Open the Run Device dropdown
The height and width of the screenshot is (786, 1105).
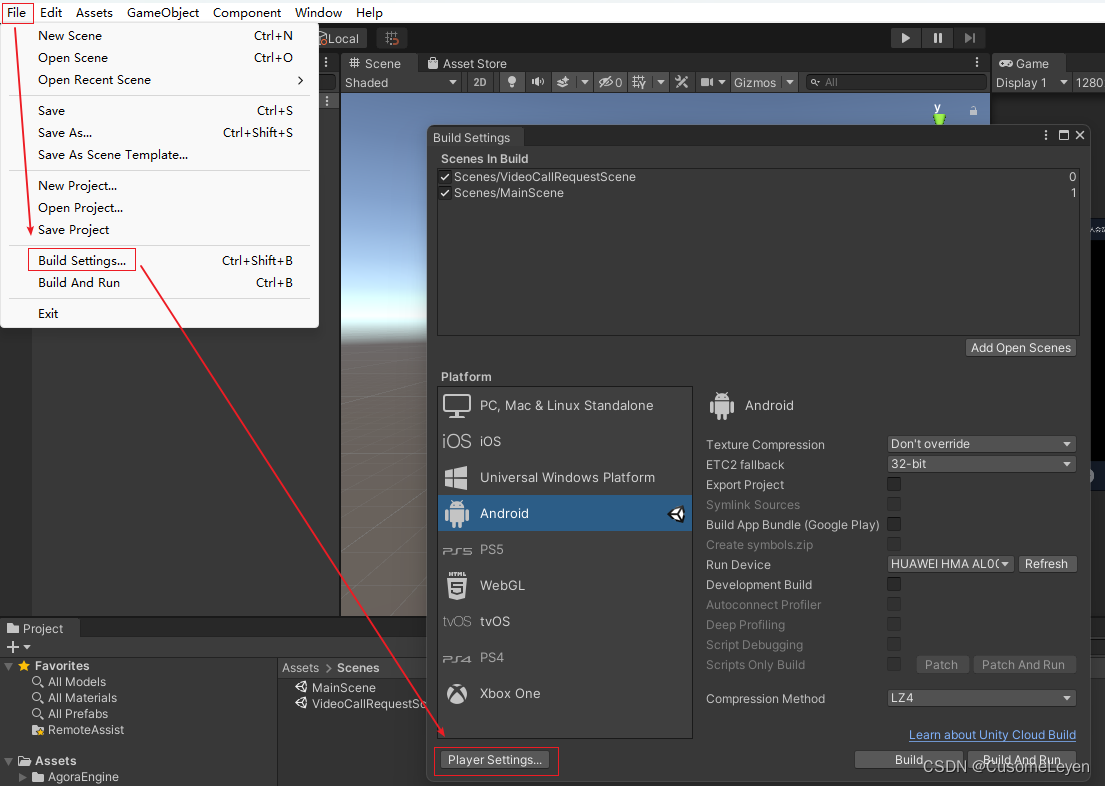pos(951,564)
